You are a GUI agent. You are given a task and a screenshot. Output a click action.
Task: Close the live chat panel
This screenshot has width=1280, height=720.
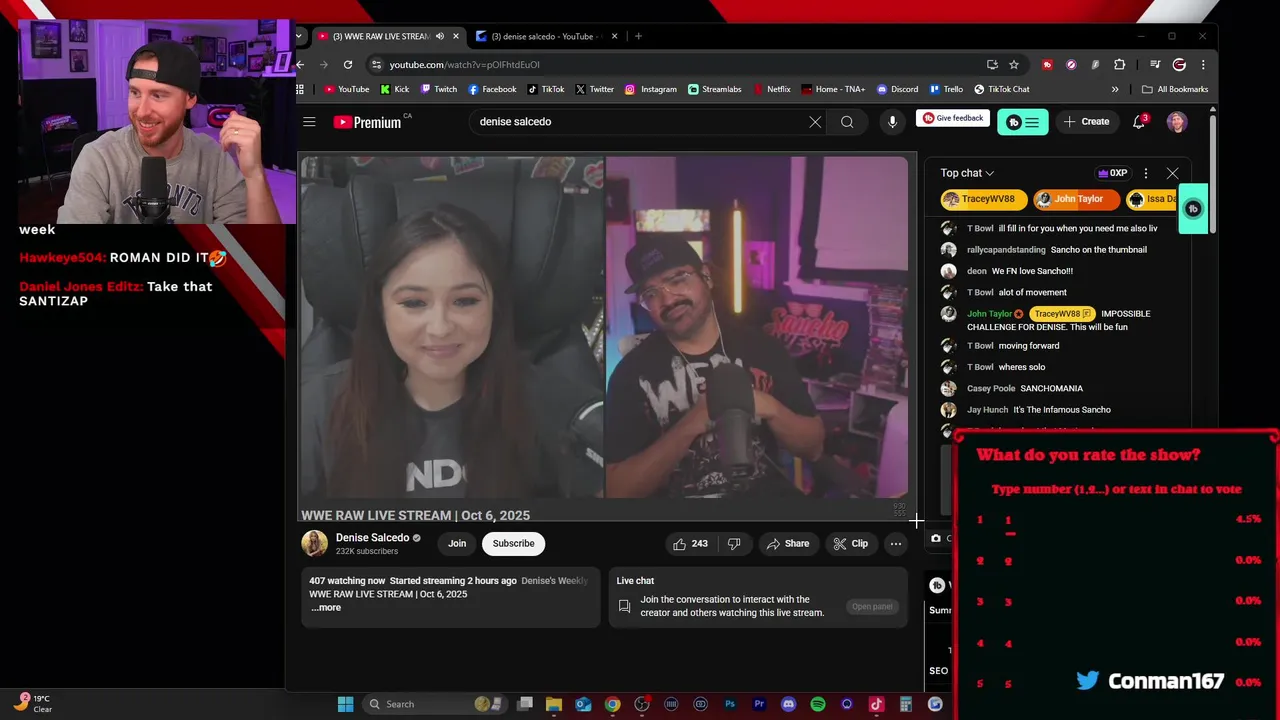coord(1172,173)
